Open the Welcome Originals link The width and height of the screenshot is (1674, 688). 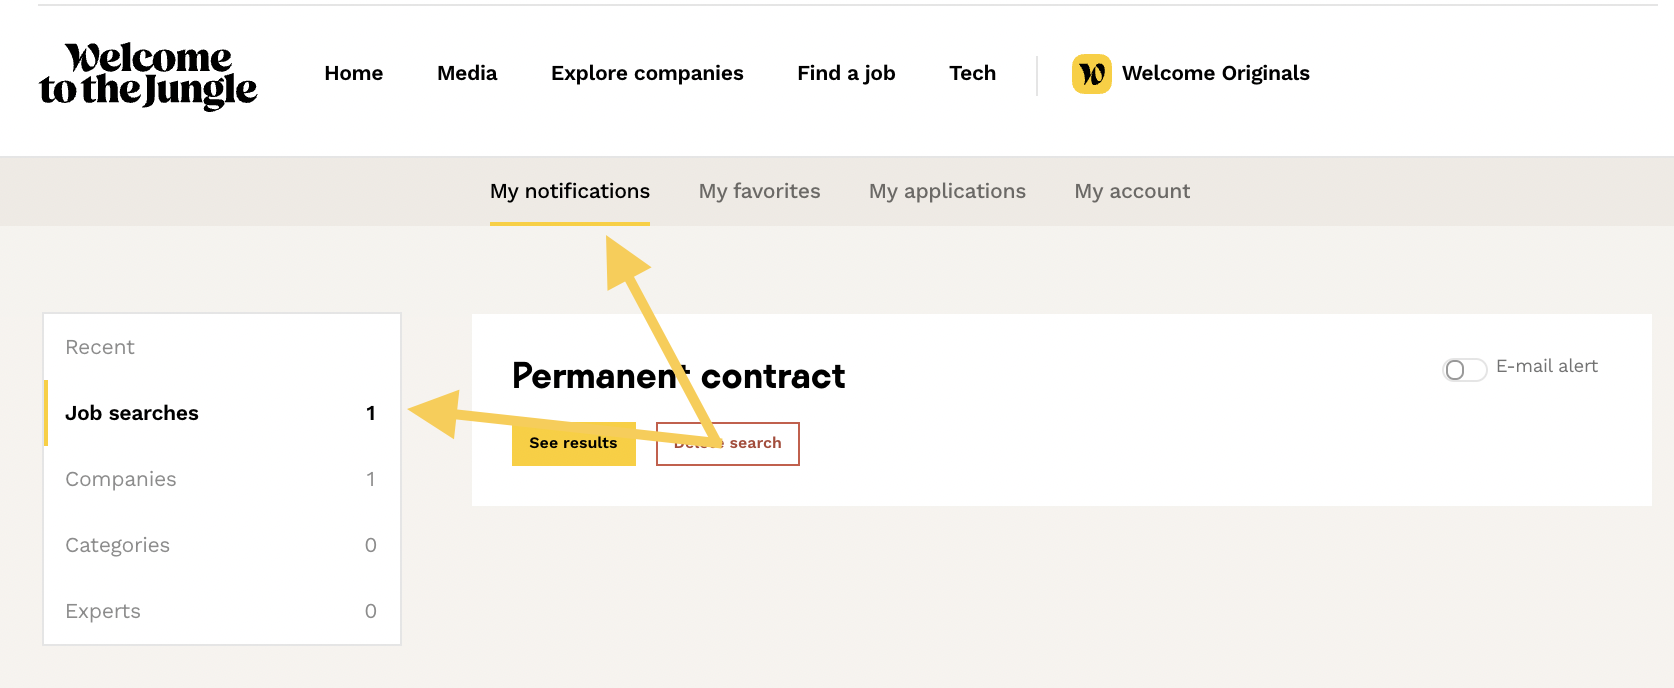1215,73
